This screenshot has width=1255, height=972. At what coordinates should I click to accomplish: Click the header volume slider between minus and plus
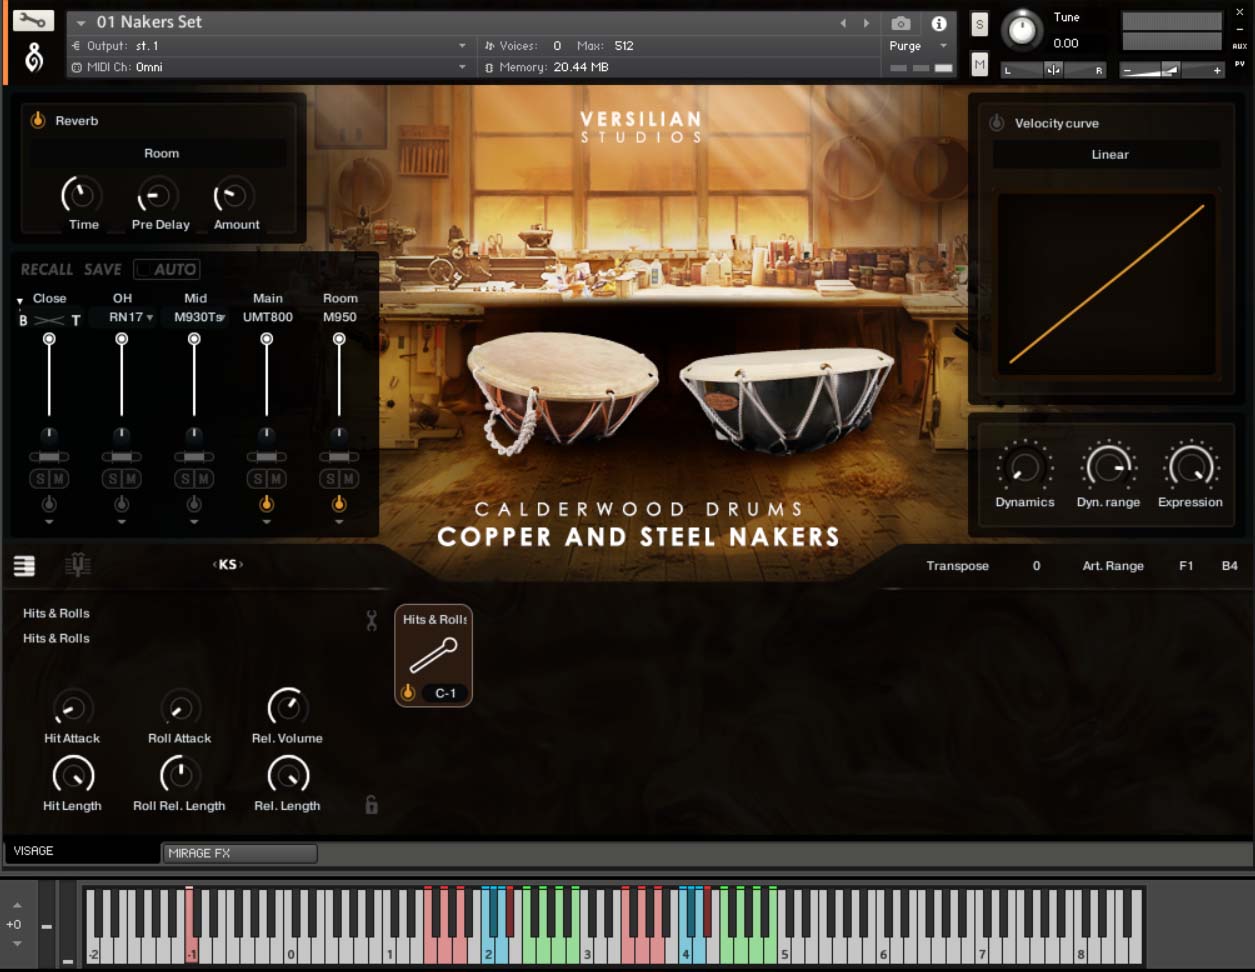click(x=1171, y=70)
